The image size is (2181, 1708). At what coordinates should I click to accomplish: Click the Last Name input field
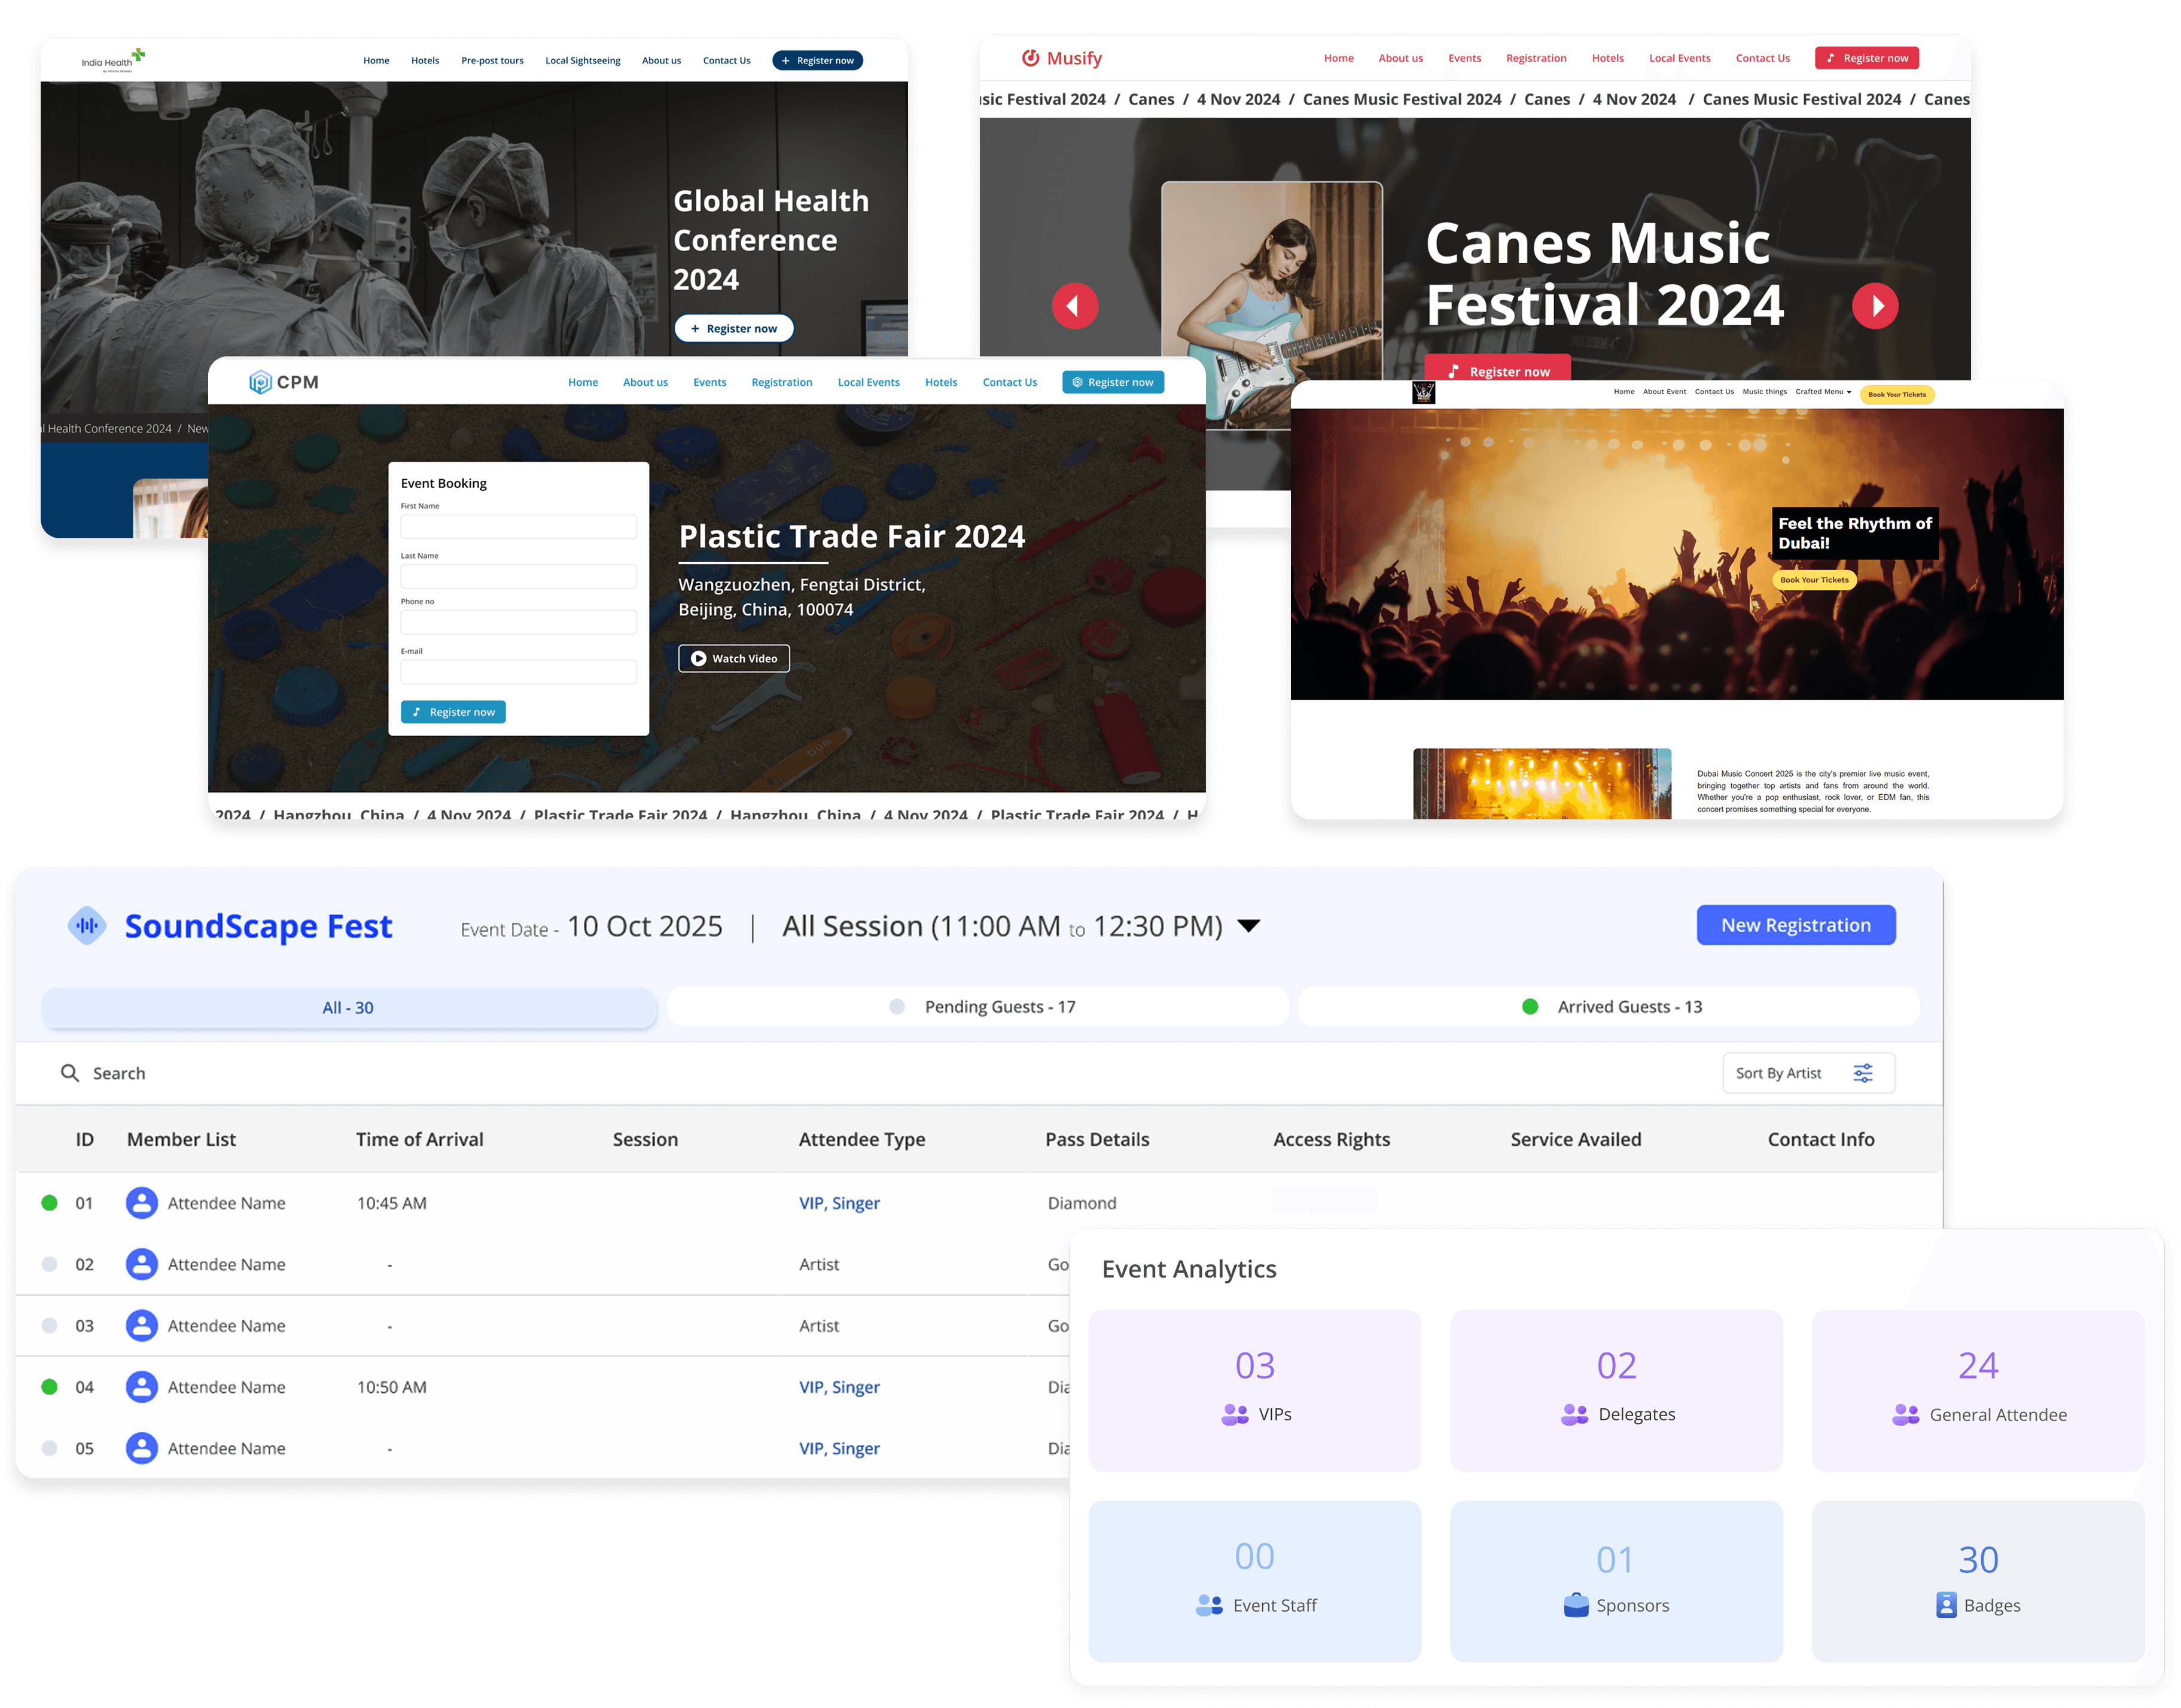coord(518,576)
